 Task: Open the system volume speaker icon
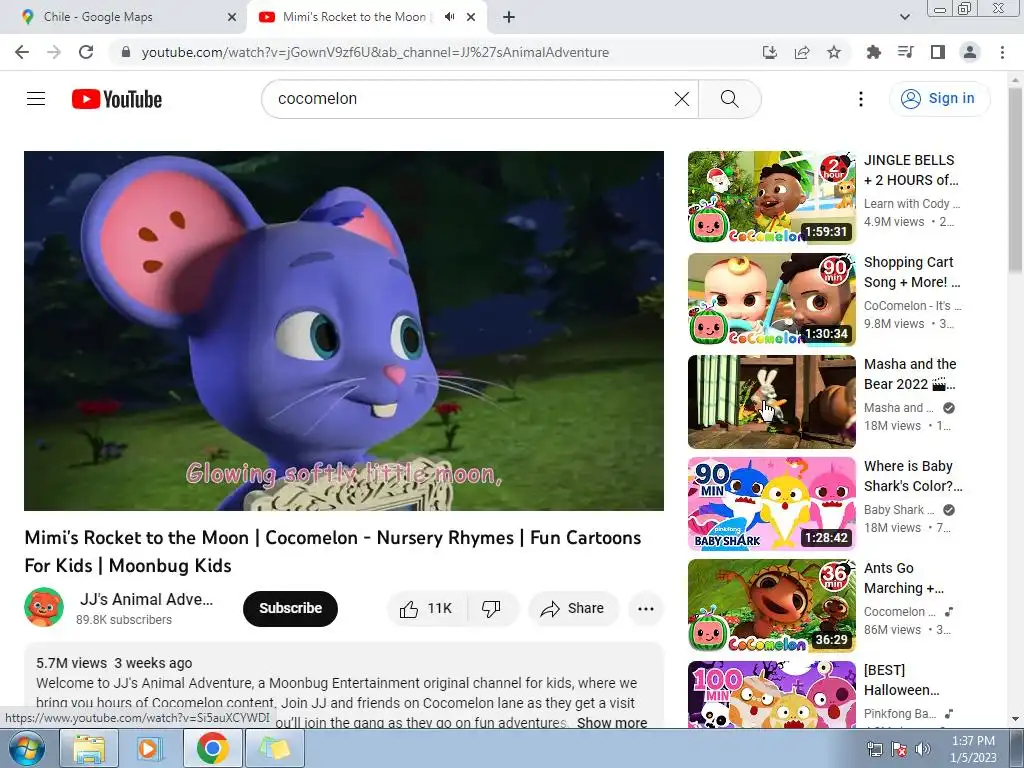pos(923,749)
